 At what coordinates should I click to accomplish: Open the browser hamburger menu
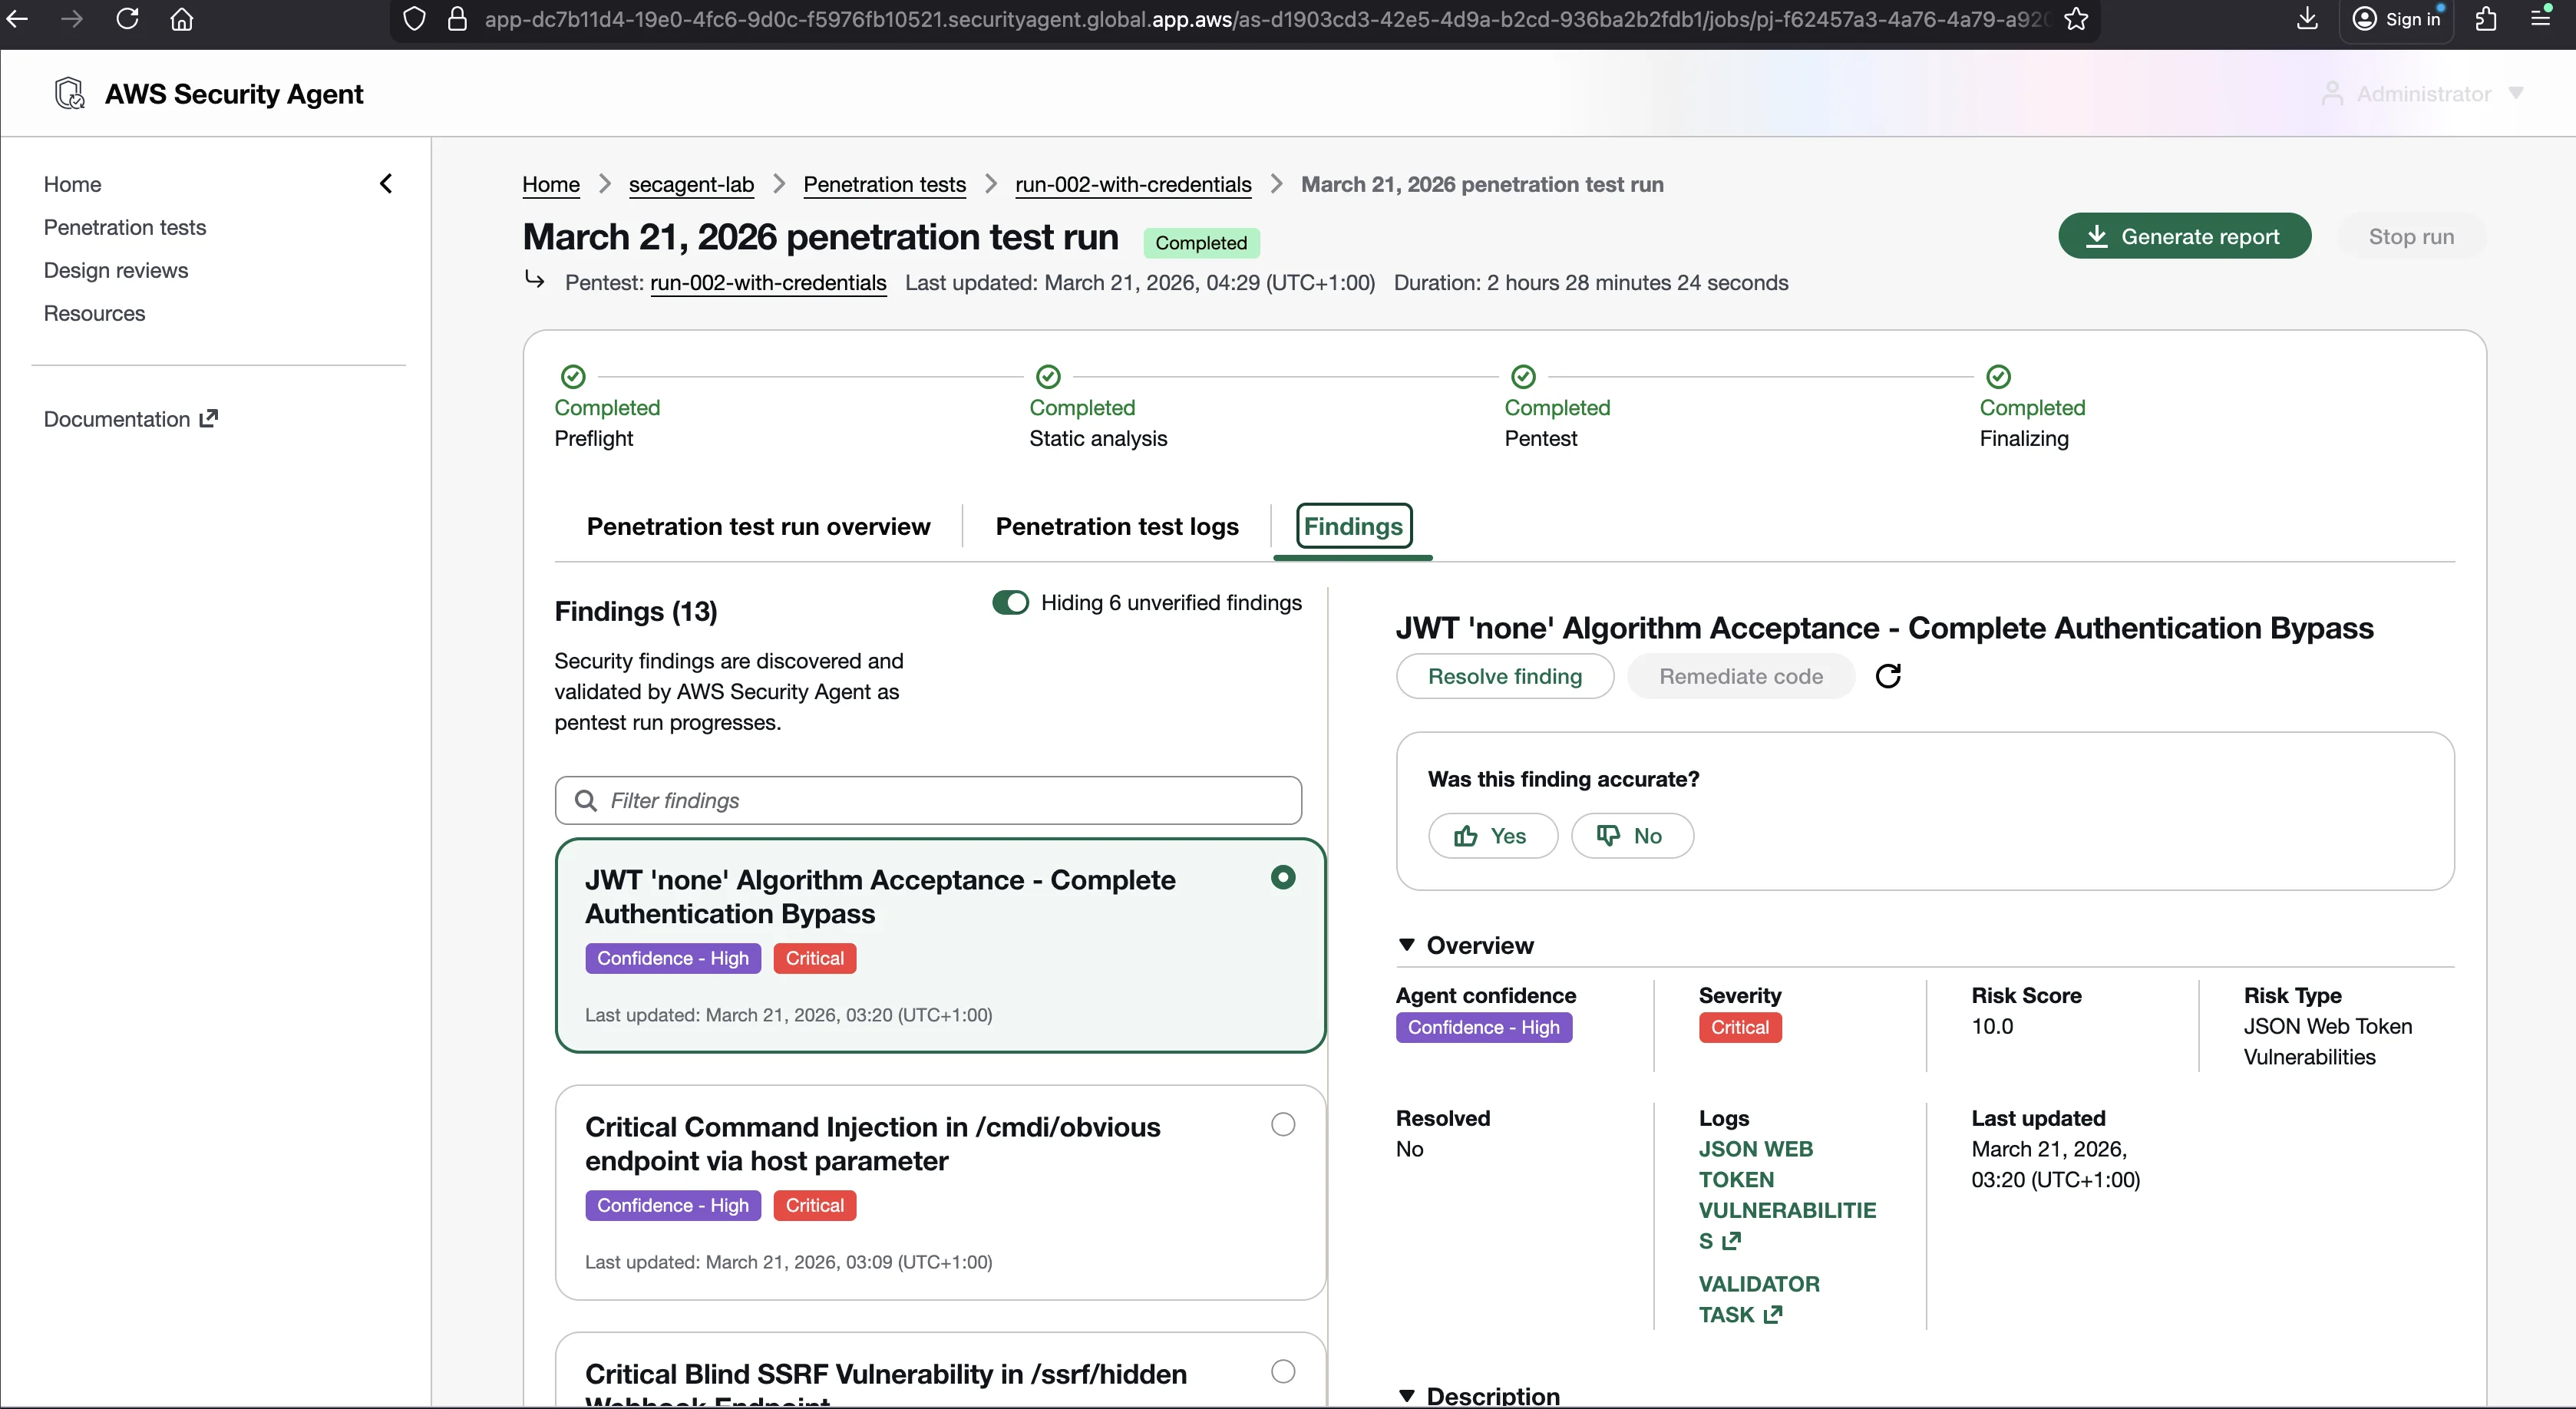(x=2540, y=19)
